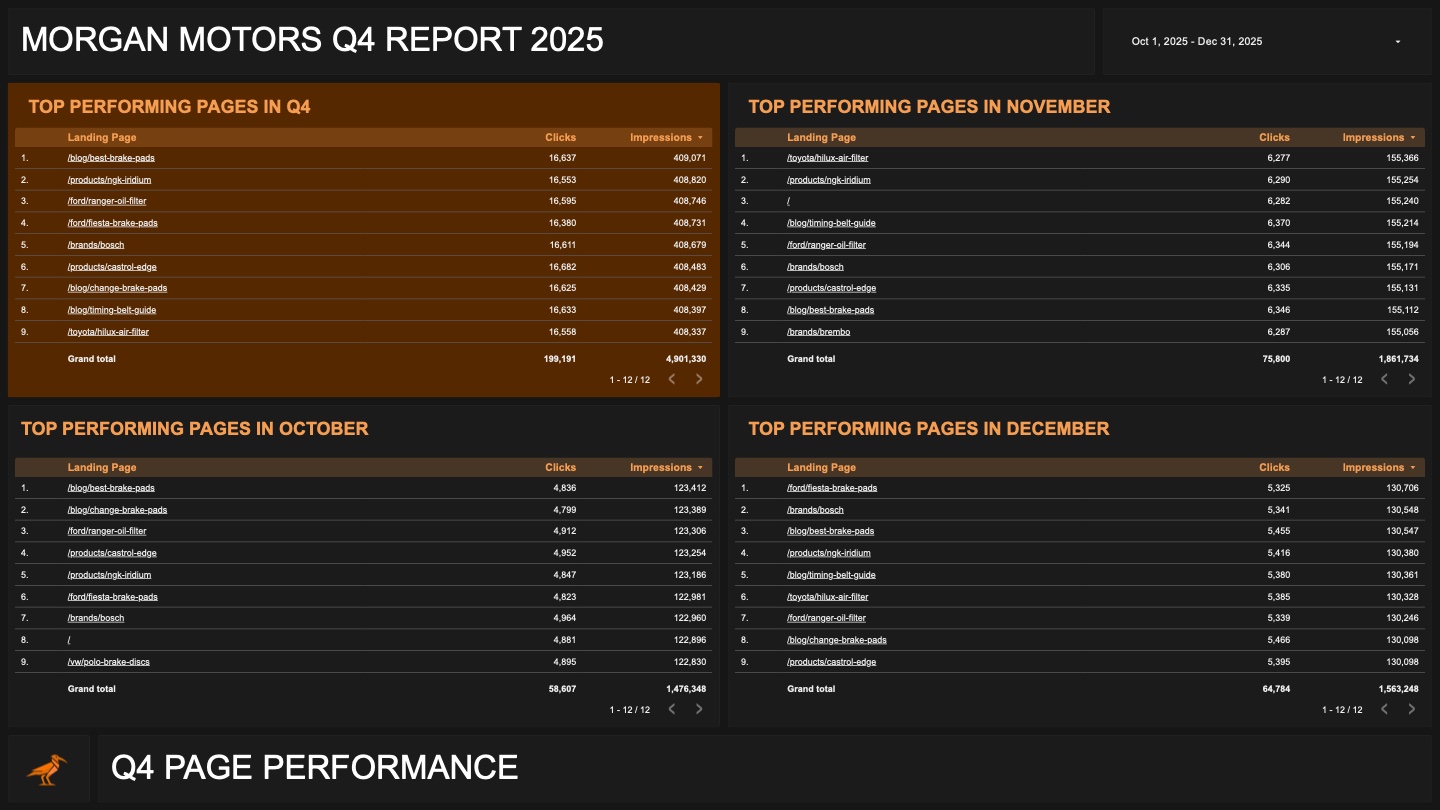Open /blog/change-brake-pads link in October table

[x=117, y=510]
